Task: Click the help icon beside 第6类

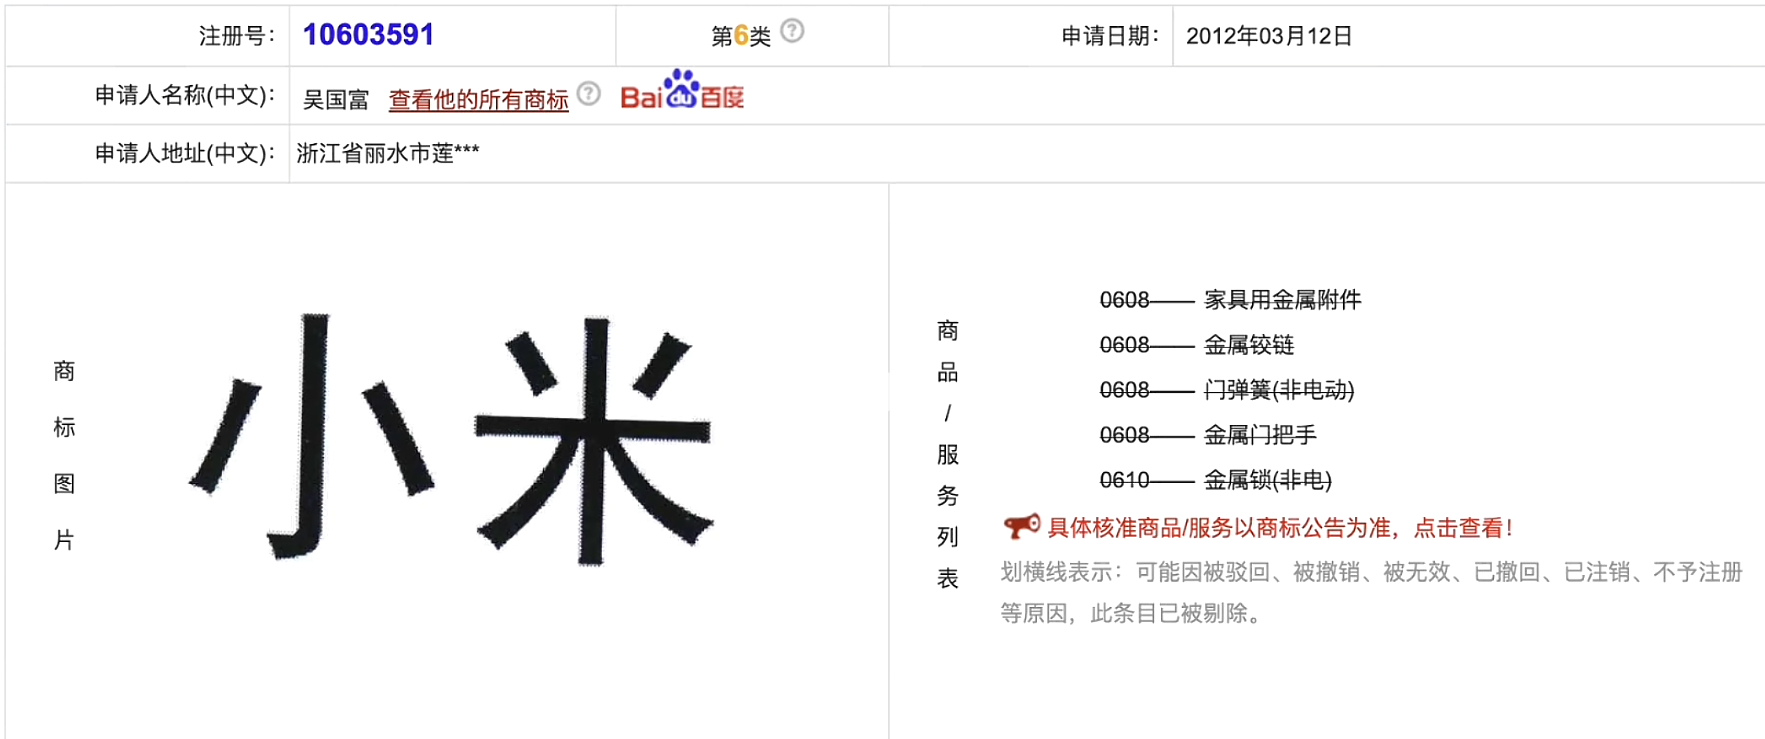Action: tap(792, 31)
